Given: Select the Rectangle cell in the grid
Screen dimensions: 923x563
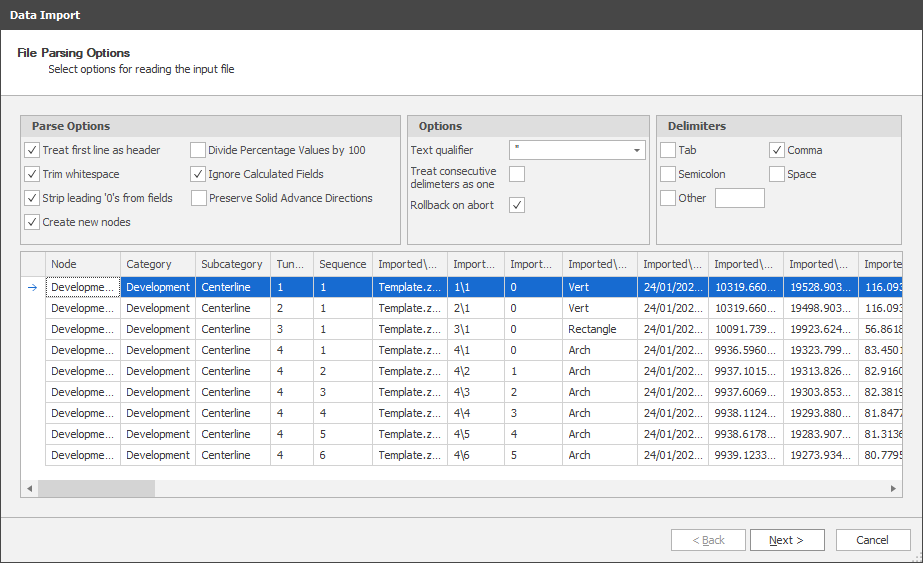Looking at the screenshot, I should tap(600, 329).
